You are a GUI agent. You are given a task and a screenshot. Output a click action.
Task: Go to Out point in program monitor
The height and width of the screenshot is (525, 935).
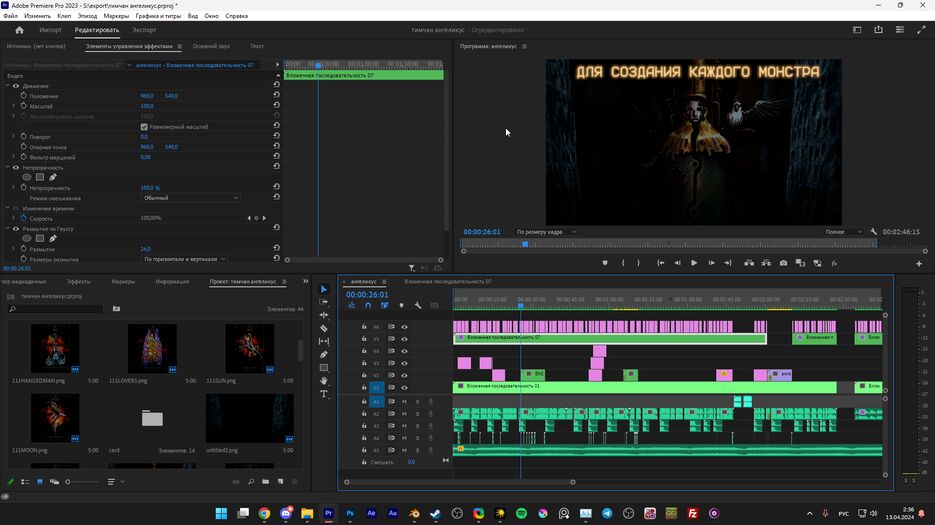(728, 263)
